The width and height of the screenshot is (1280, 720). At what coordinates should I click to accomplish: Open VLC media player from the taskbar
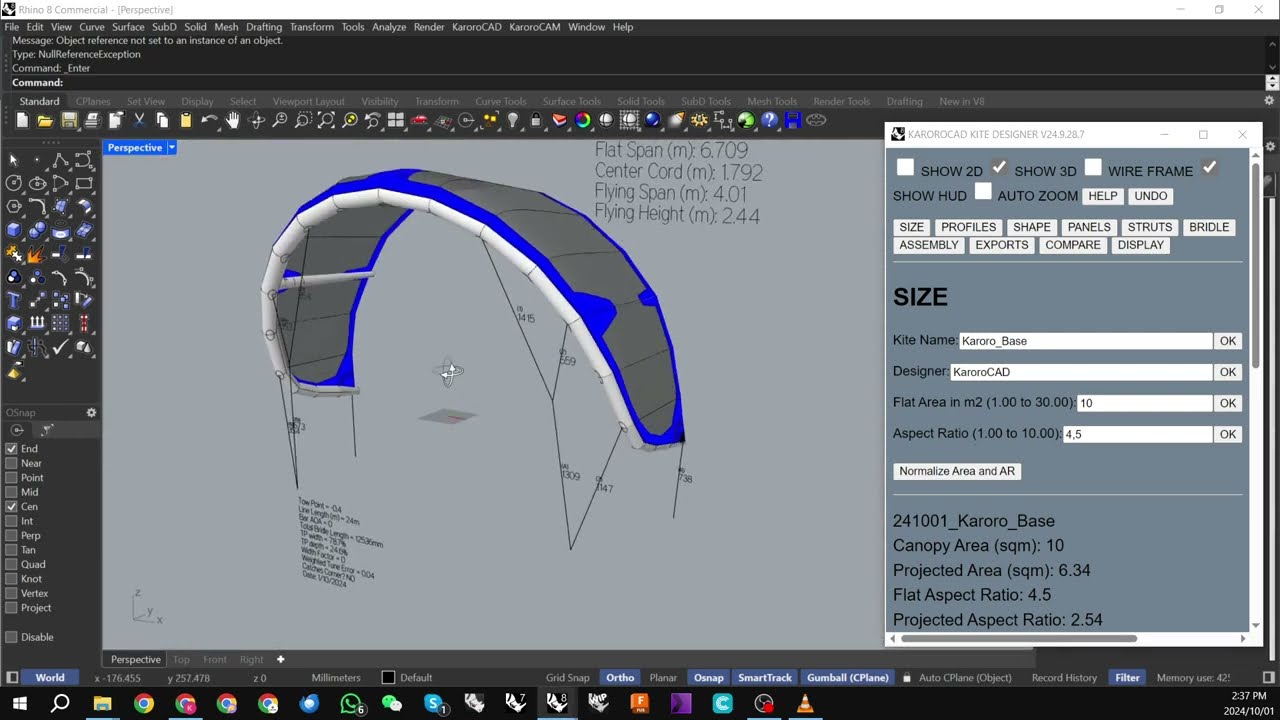tap(805, 704)
